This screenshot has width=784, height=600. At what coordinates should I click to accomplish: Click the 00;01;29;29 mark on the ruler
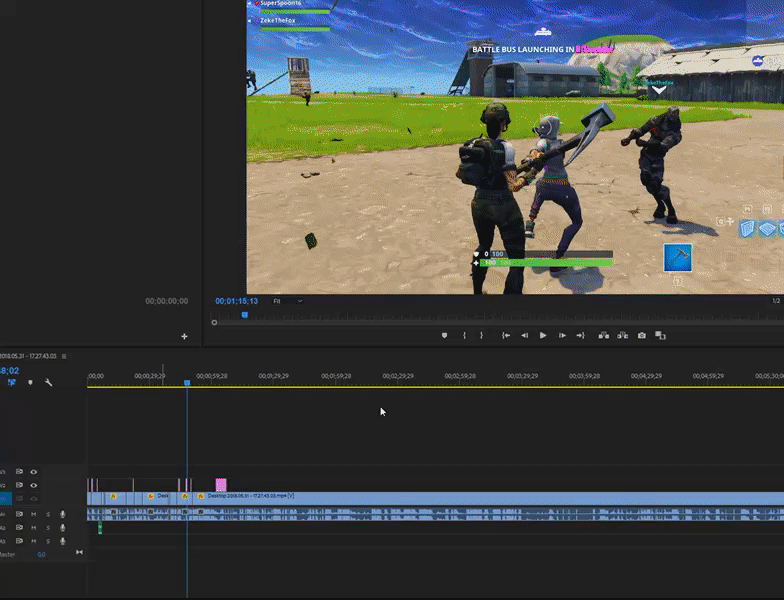(274, 376)
